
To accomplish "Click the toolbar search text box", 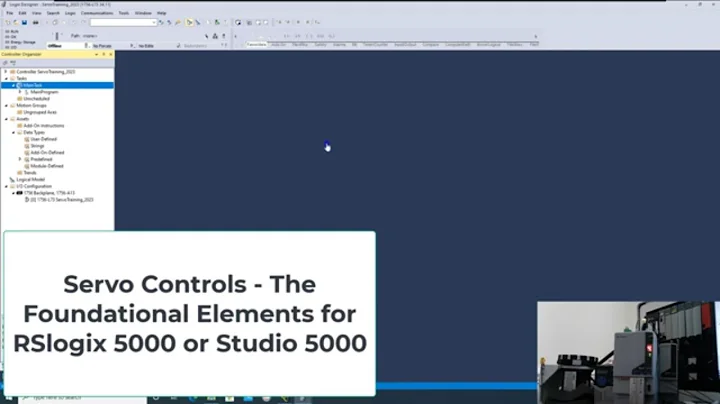I will tap(121, 22).
